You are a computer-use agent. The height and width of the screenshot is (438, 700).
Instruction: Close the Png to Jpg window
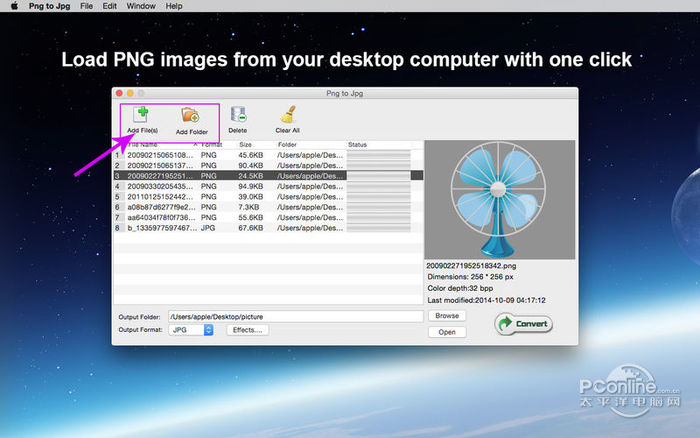point(119,93)
